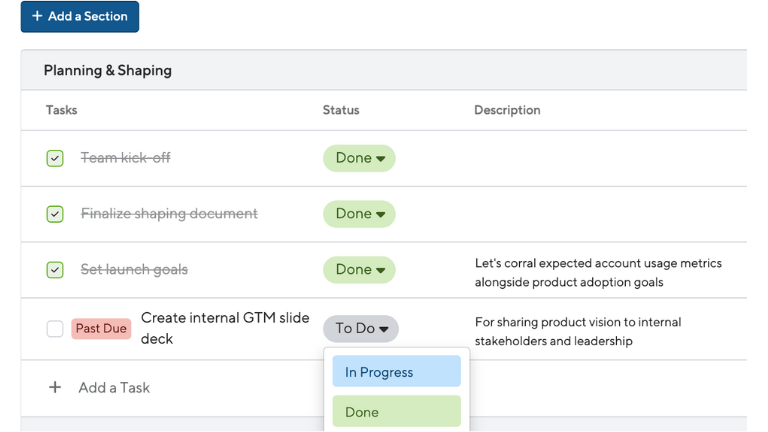Open the Done status dropdown for Team kick-off
Screen dimensions: 768x432
coord(359,158)
